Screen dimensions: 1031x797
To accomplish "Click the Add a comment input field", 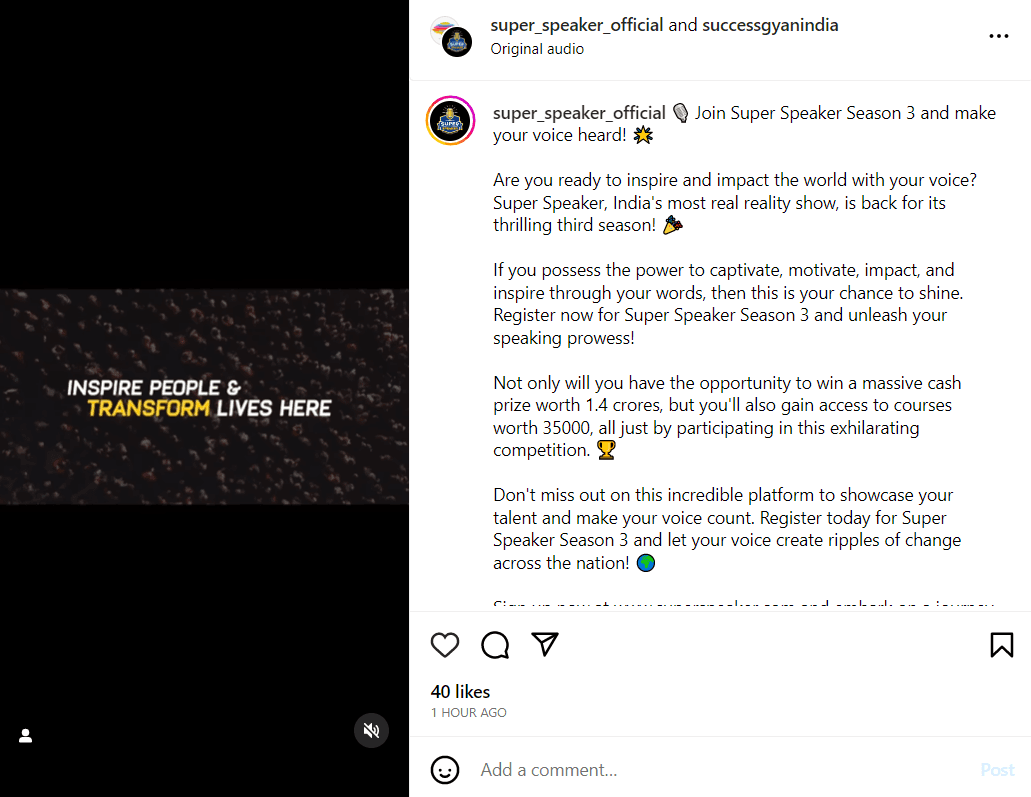I will coord(600,770).
